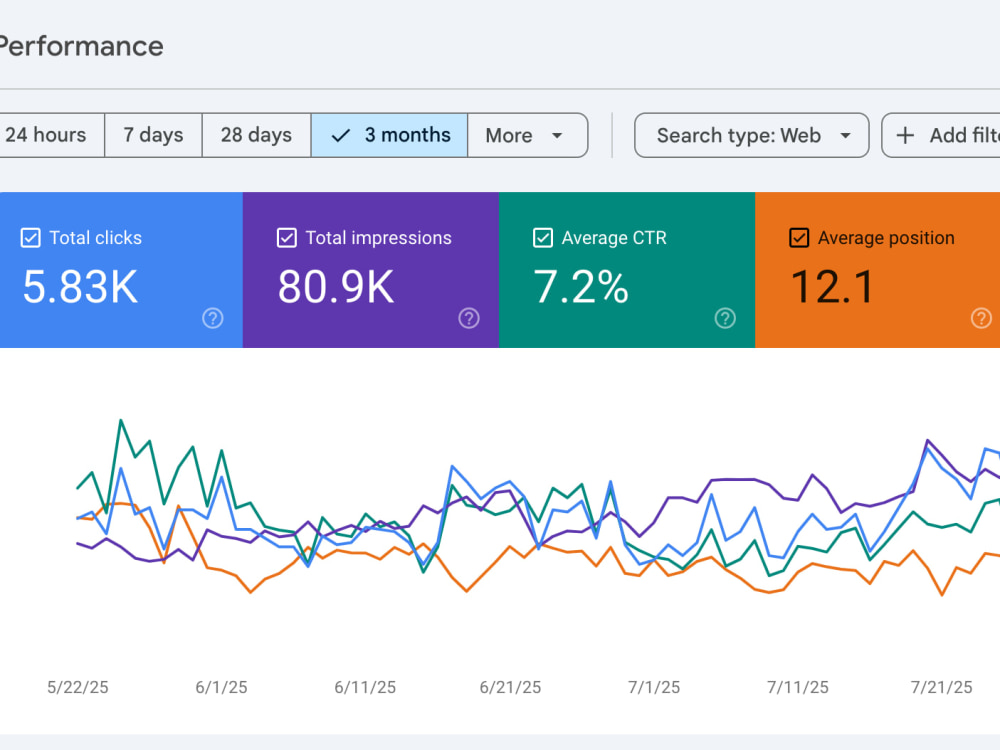Screen dimensions: 1000x750
Task: Click the Average CTR label text
Action: [x=614, y=238]
